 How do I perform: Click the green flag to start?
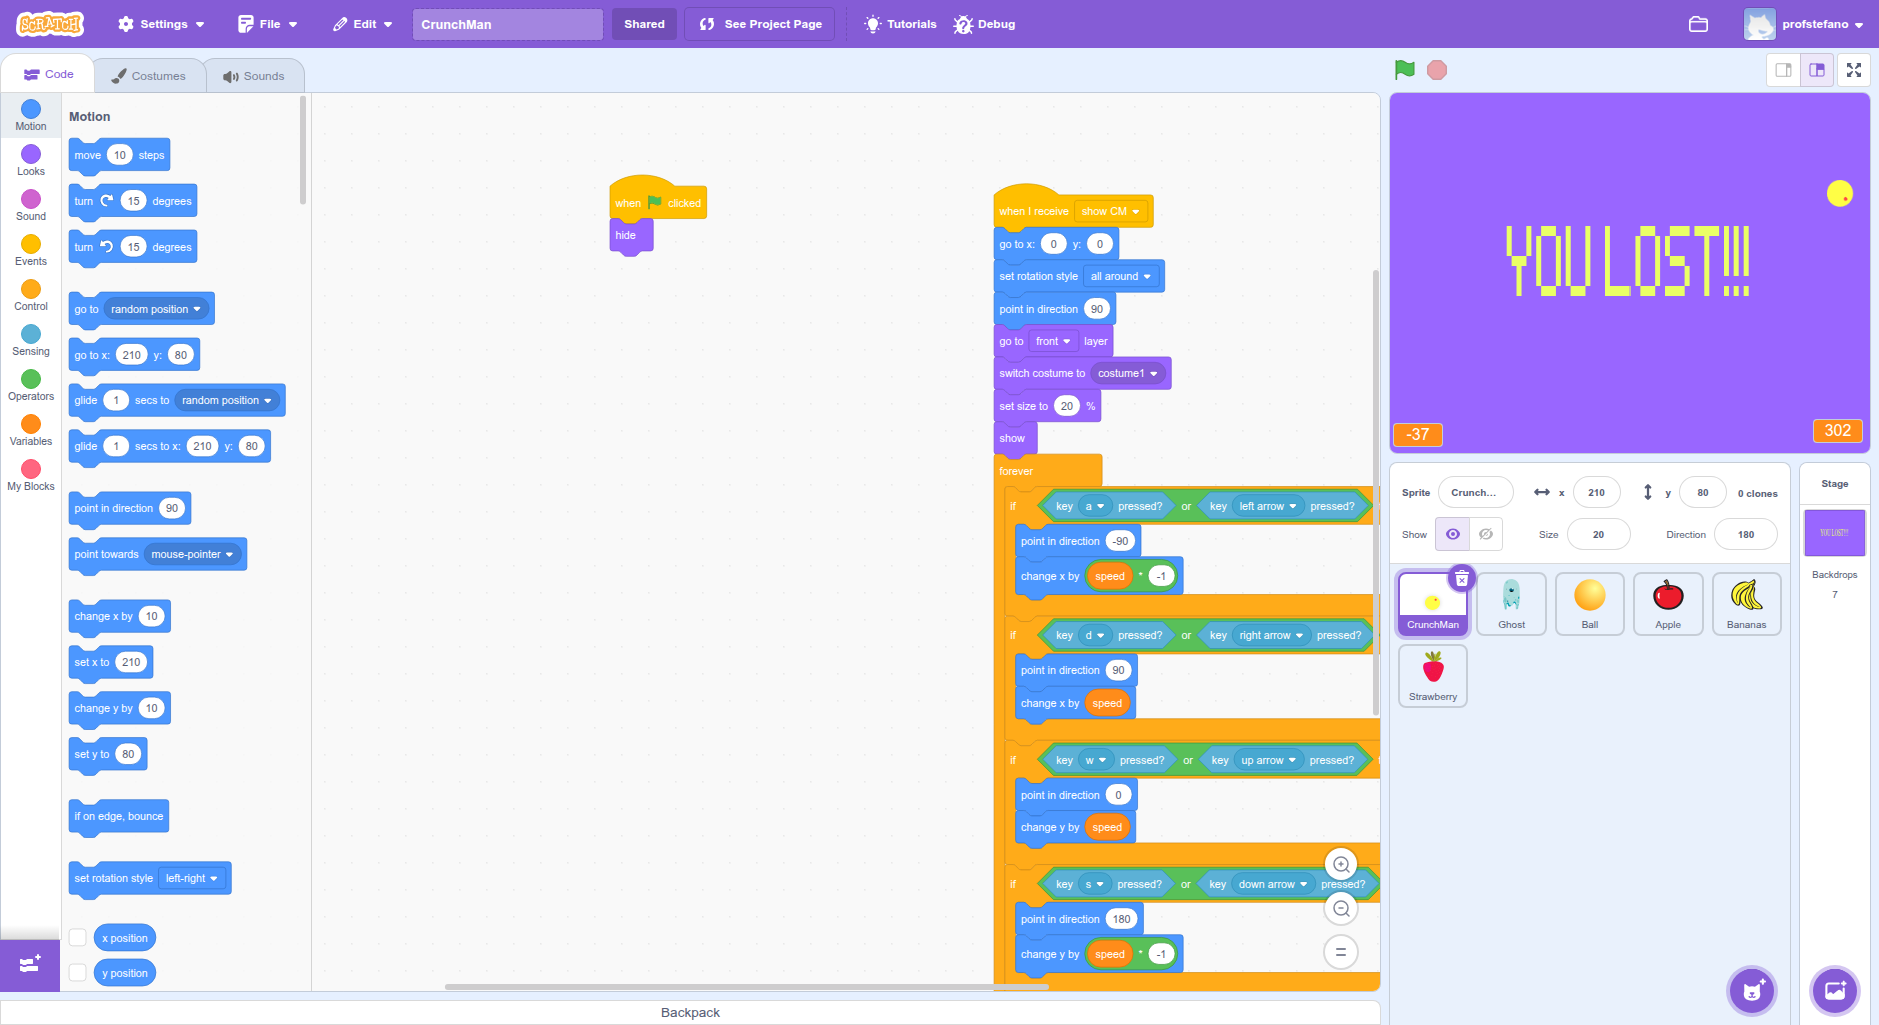click(x=1404, y=70)
